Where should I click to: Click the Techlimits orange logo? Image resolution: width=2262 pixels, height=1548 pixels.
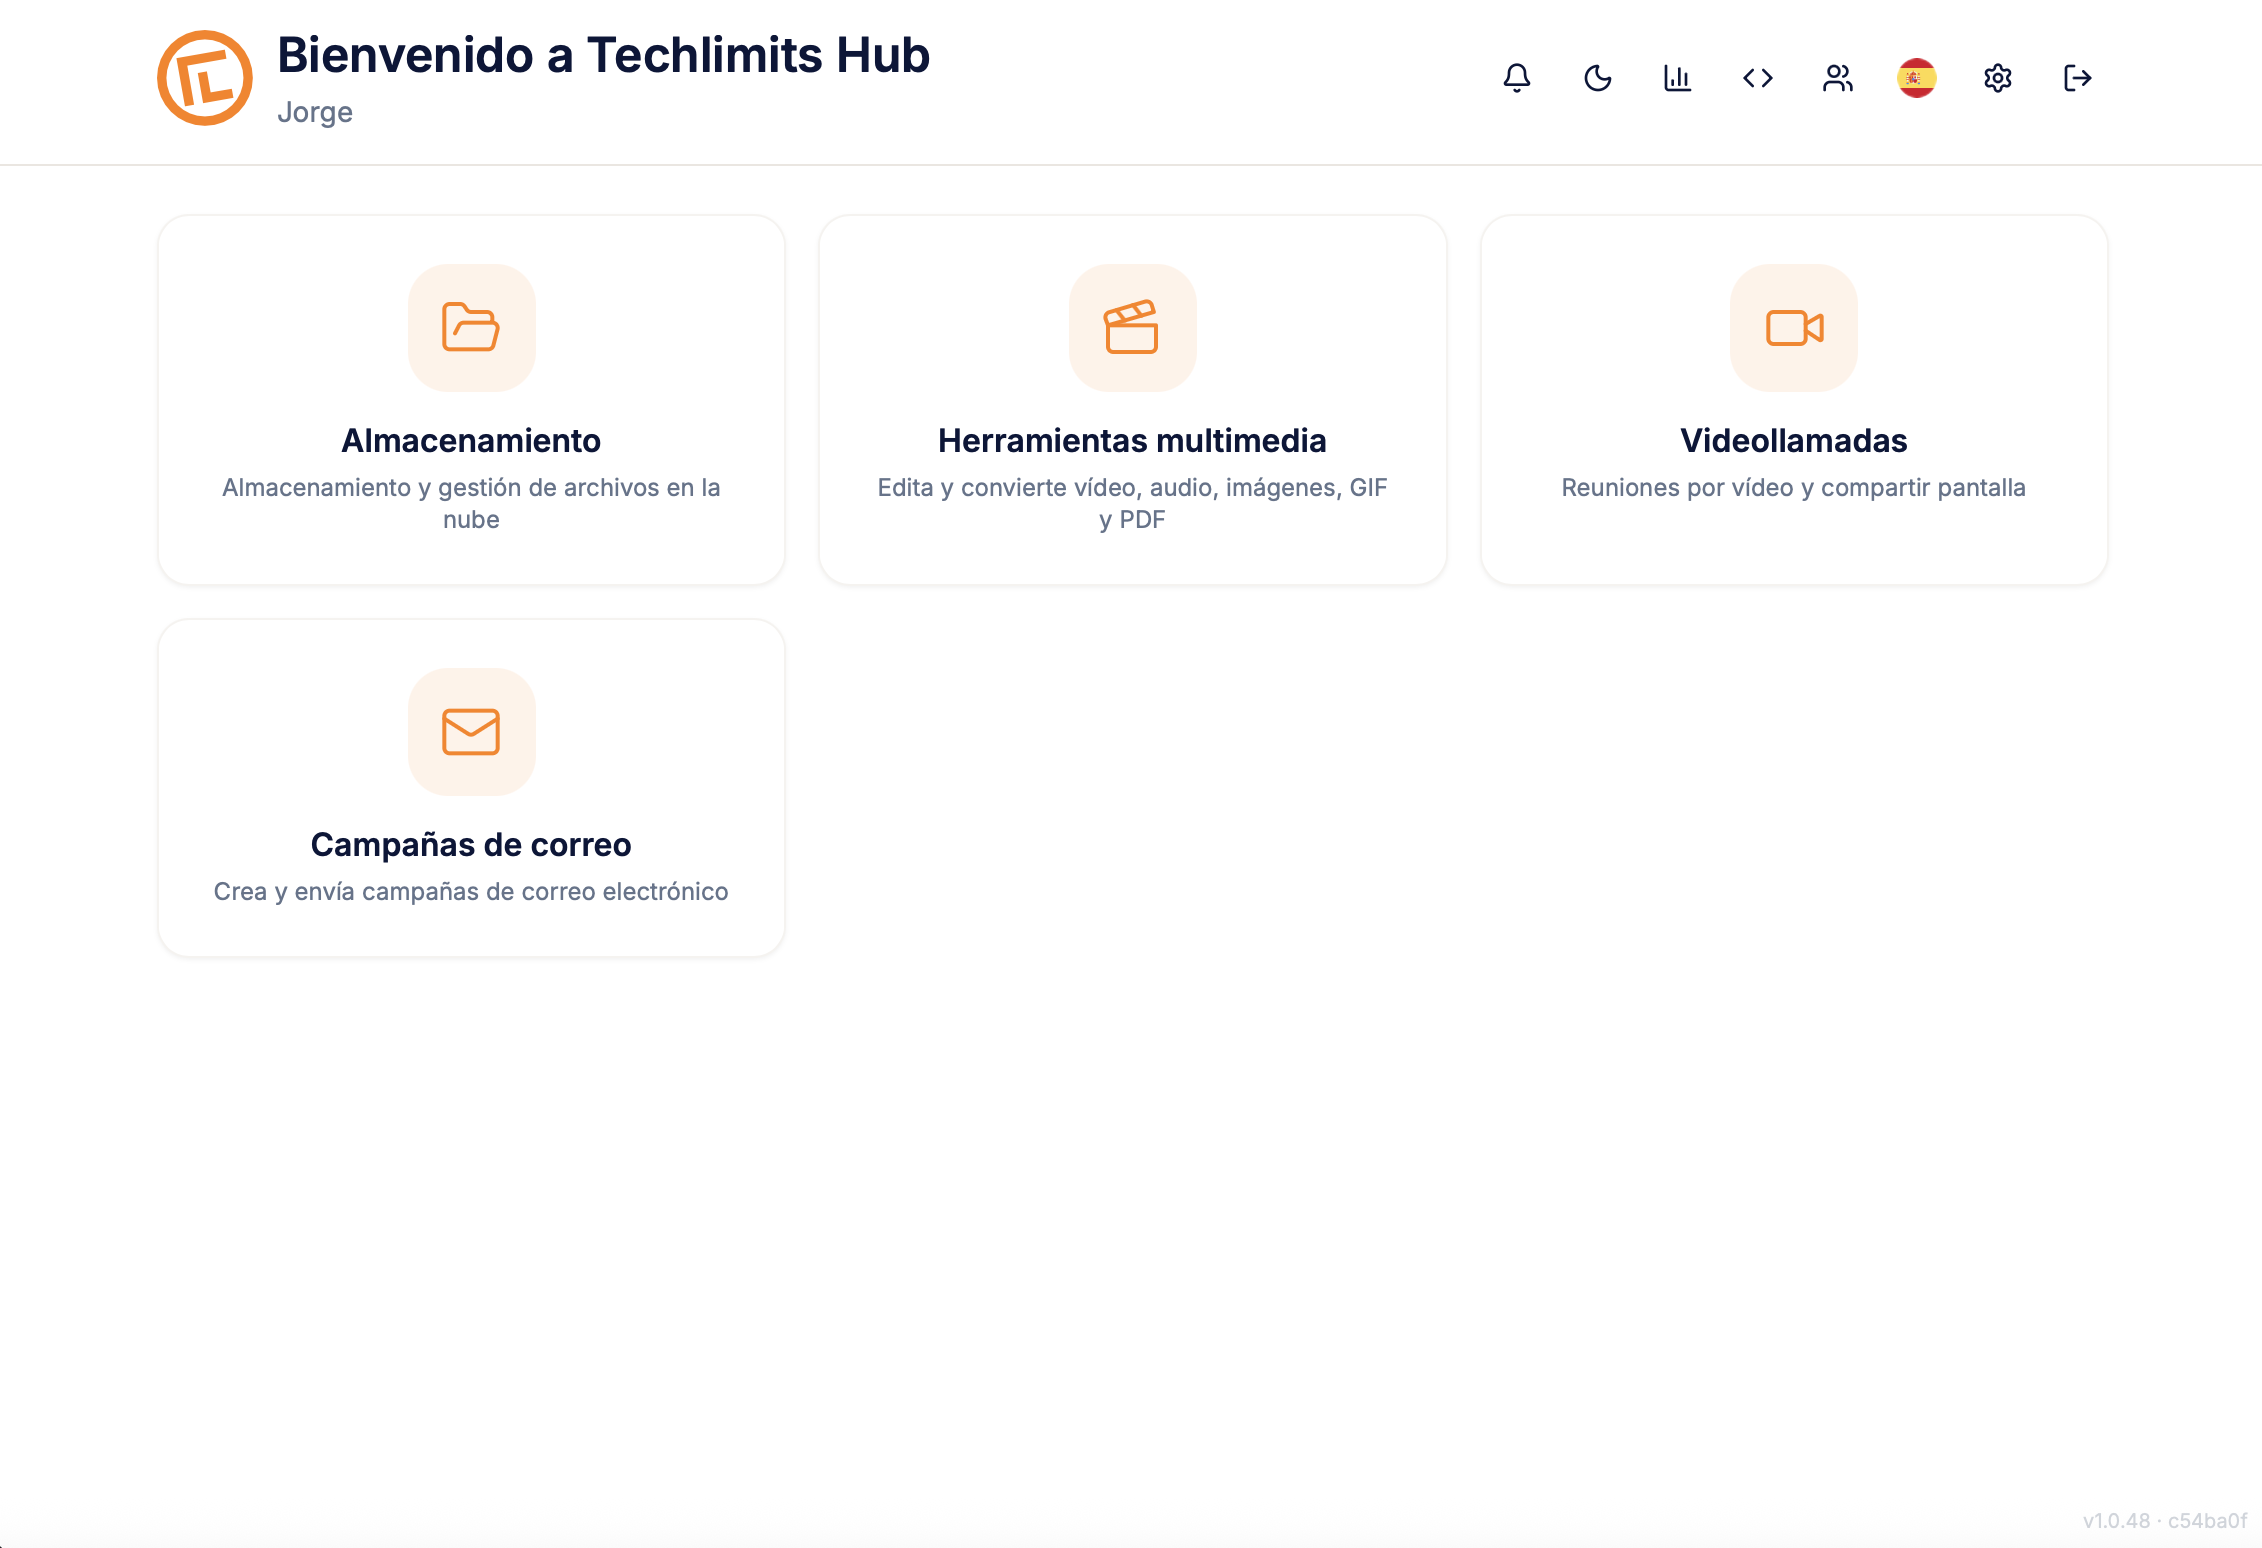click(x=205, y=78)
